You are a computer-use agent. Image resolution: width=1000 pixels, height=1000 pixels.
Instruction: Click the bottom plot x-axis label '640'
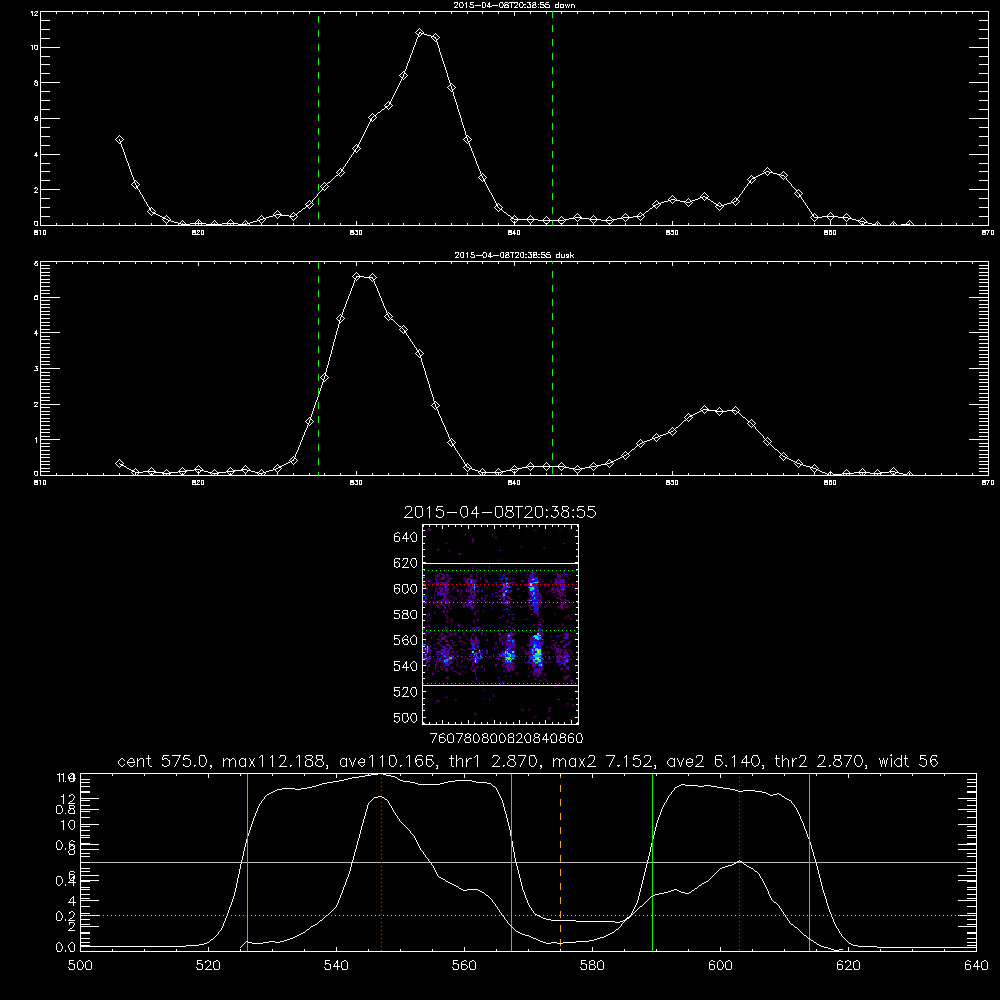point(976,966)
